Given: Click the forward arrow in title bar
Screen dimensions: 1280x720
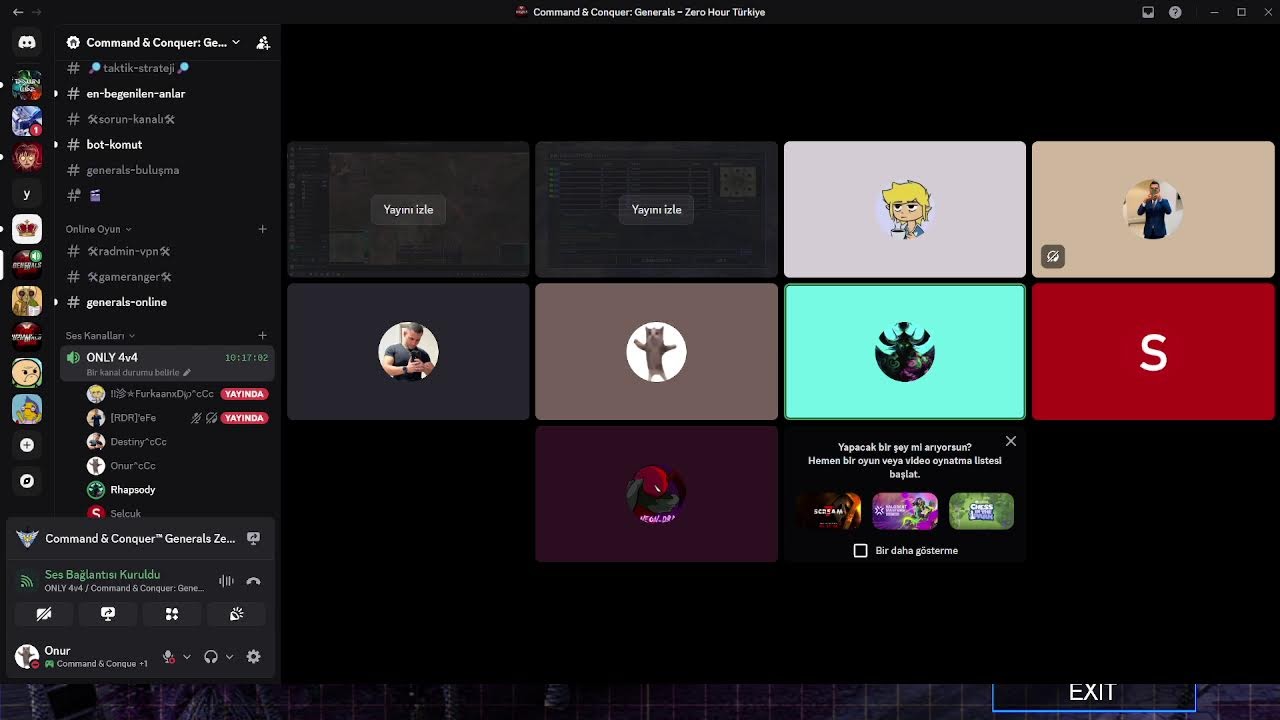Looking at the screenshot, I should tap(38, 12).
